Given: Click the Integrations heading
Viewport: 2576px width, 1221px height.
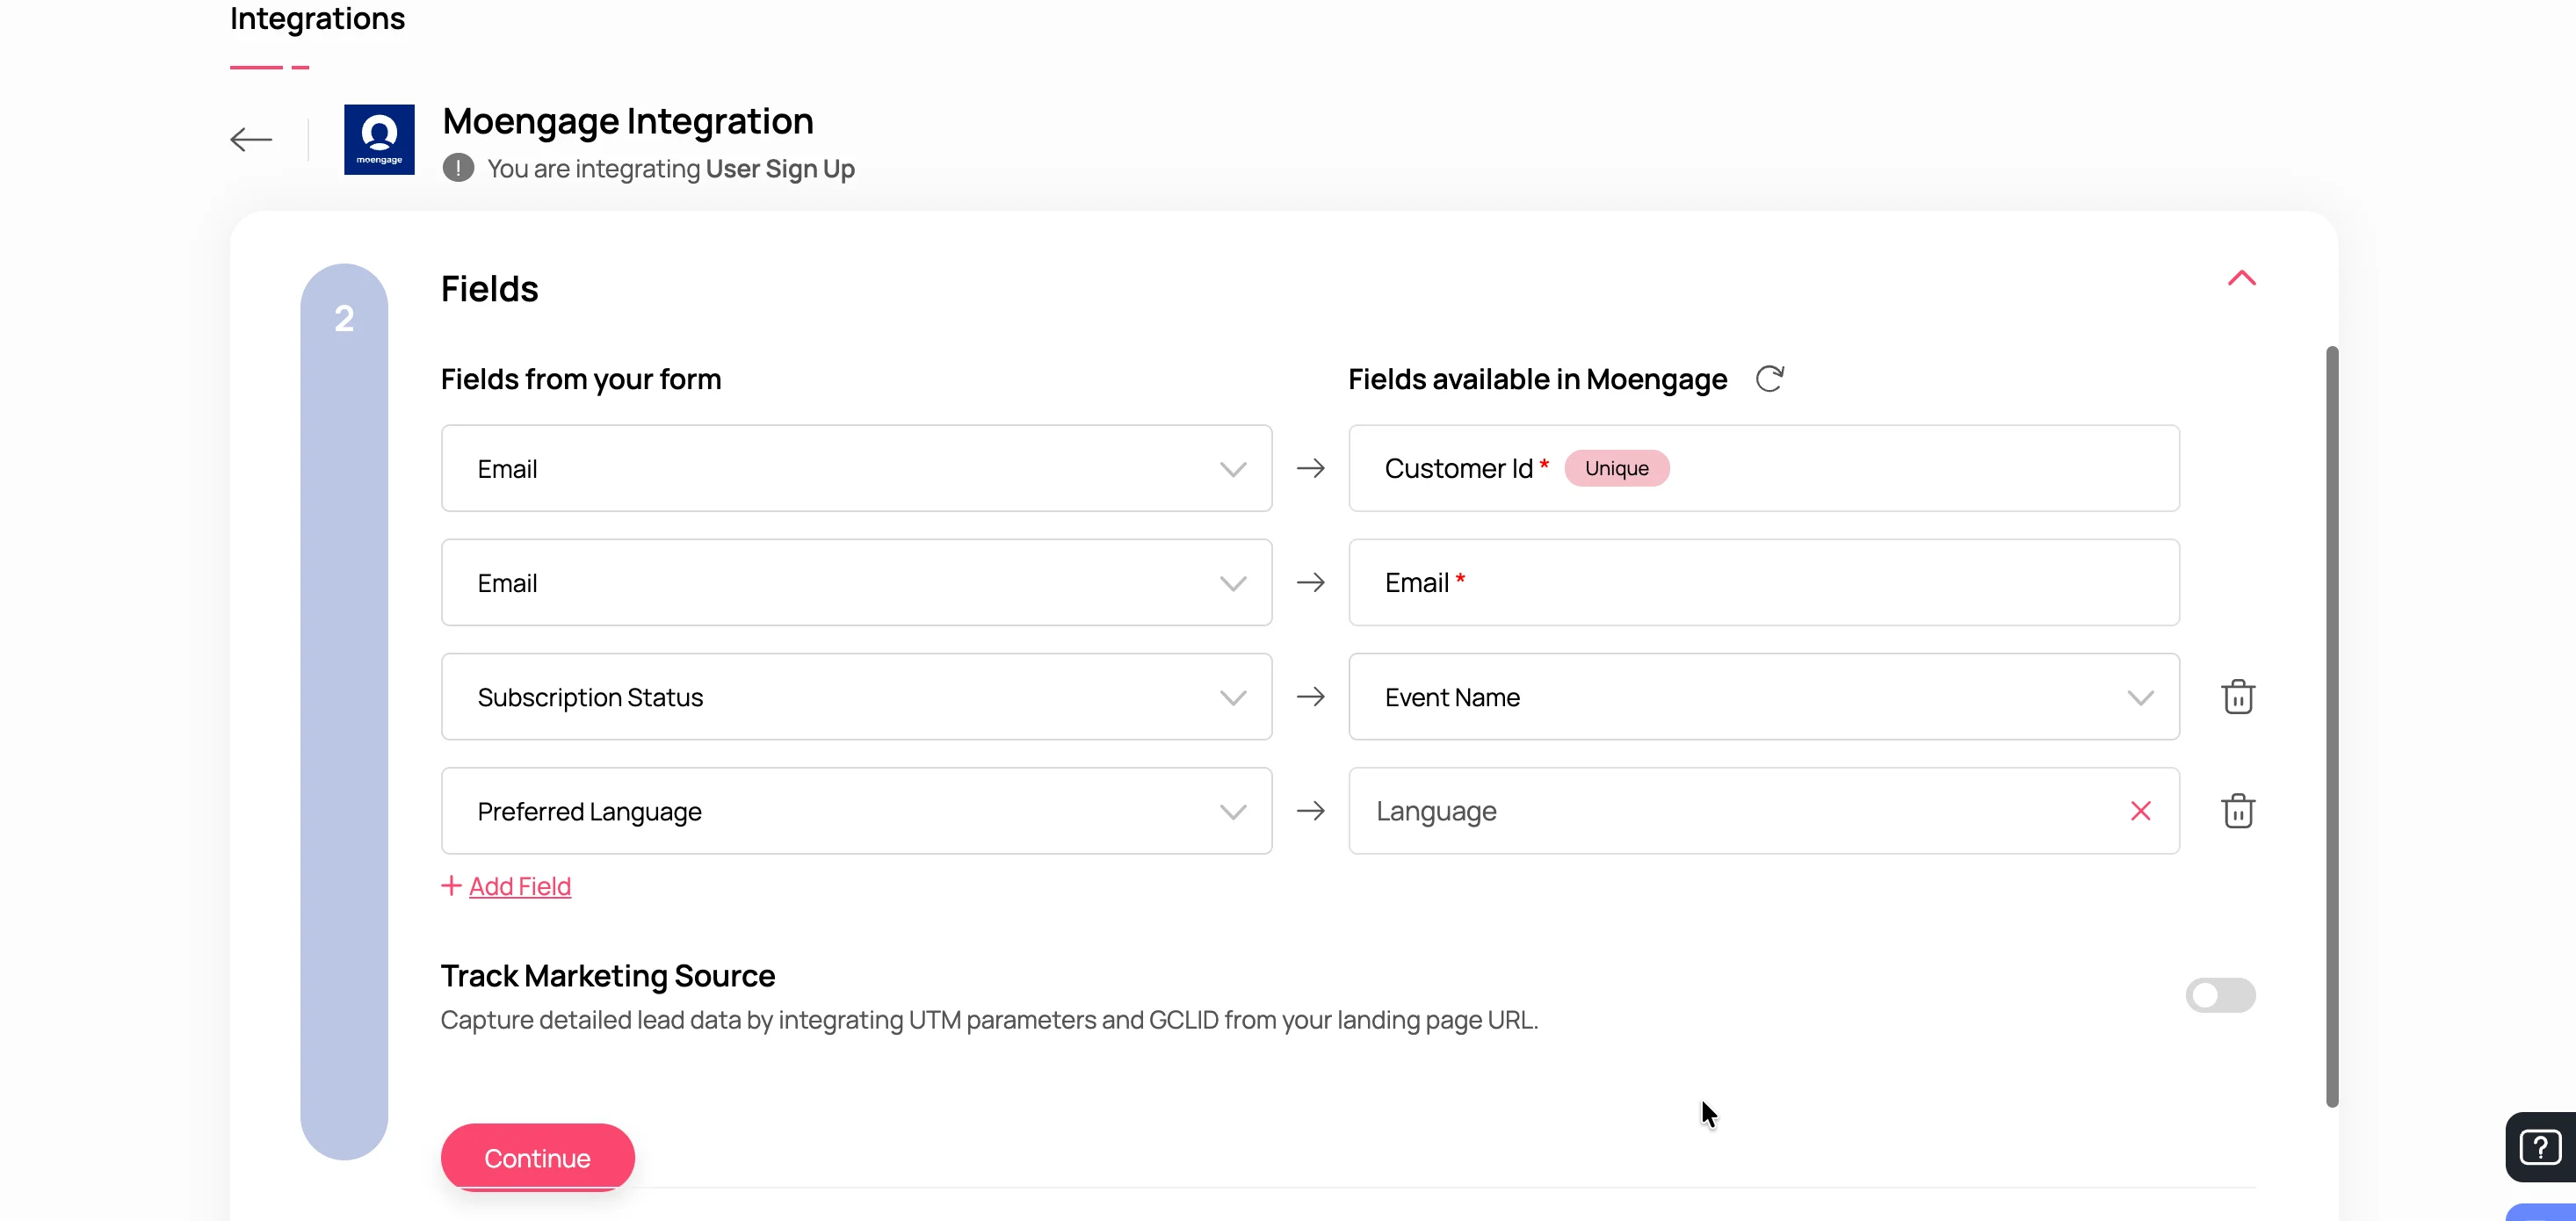Looking at the screenshot, I should (317, 18).
